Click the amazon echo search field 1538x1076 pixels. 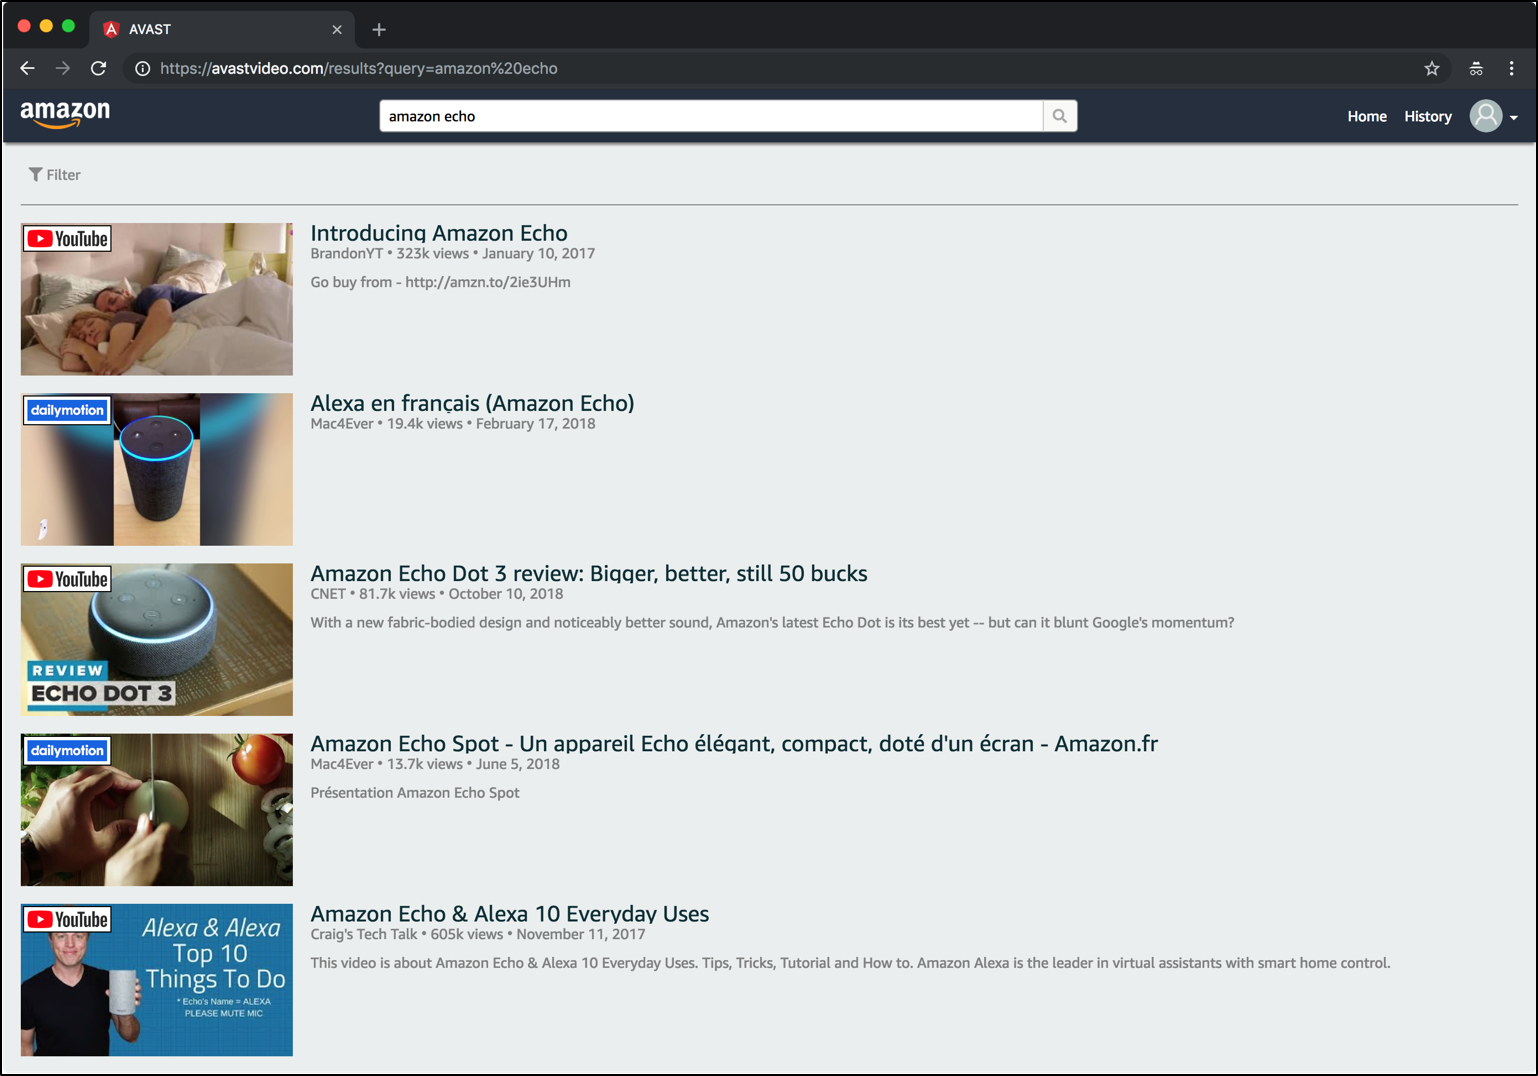pyautogui.click(x=711, y=116)
